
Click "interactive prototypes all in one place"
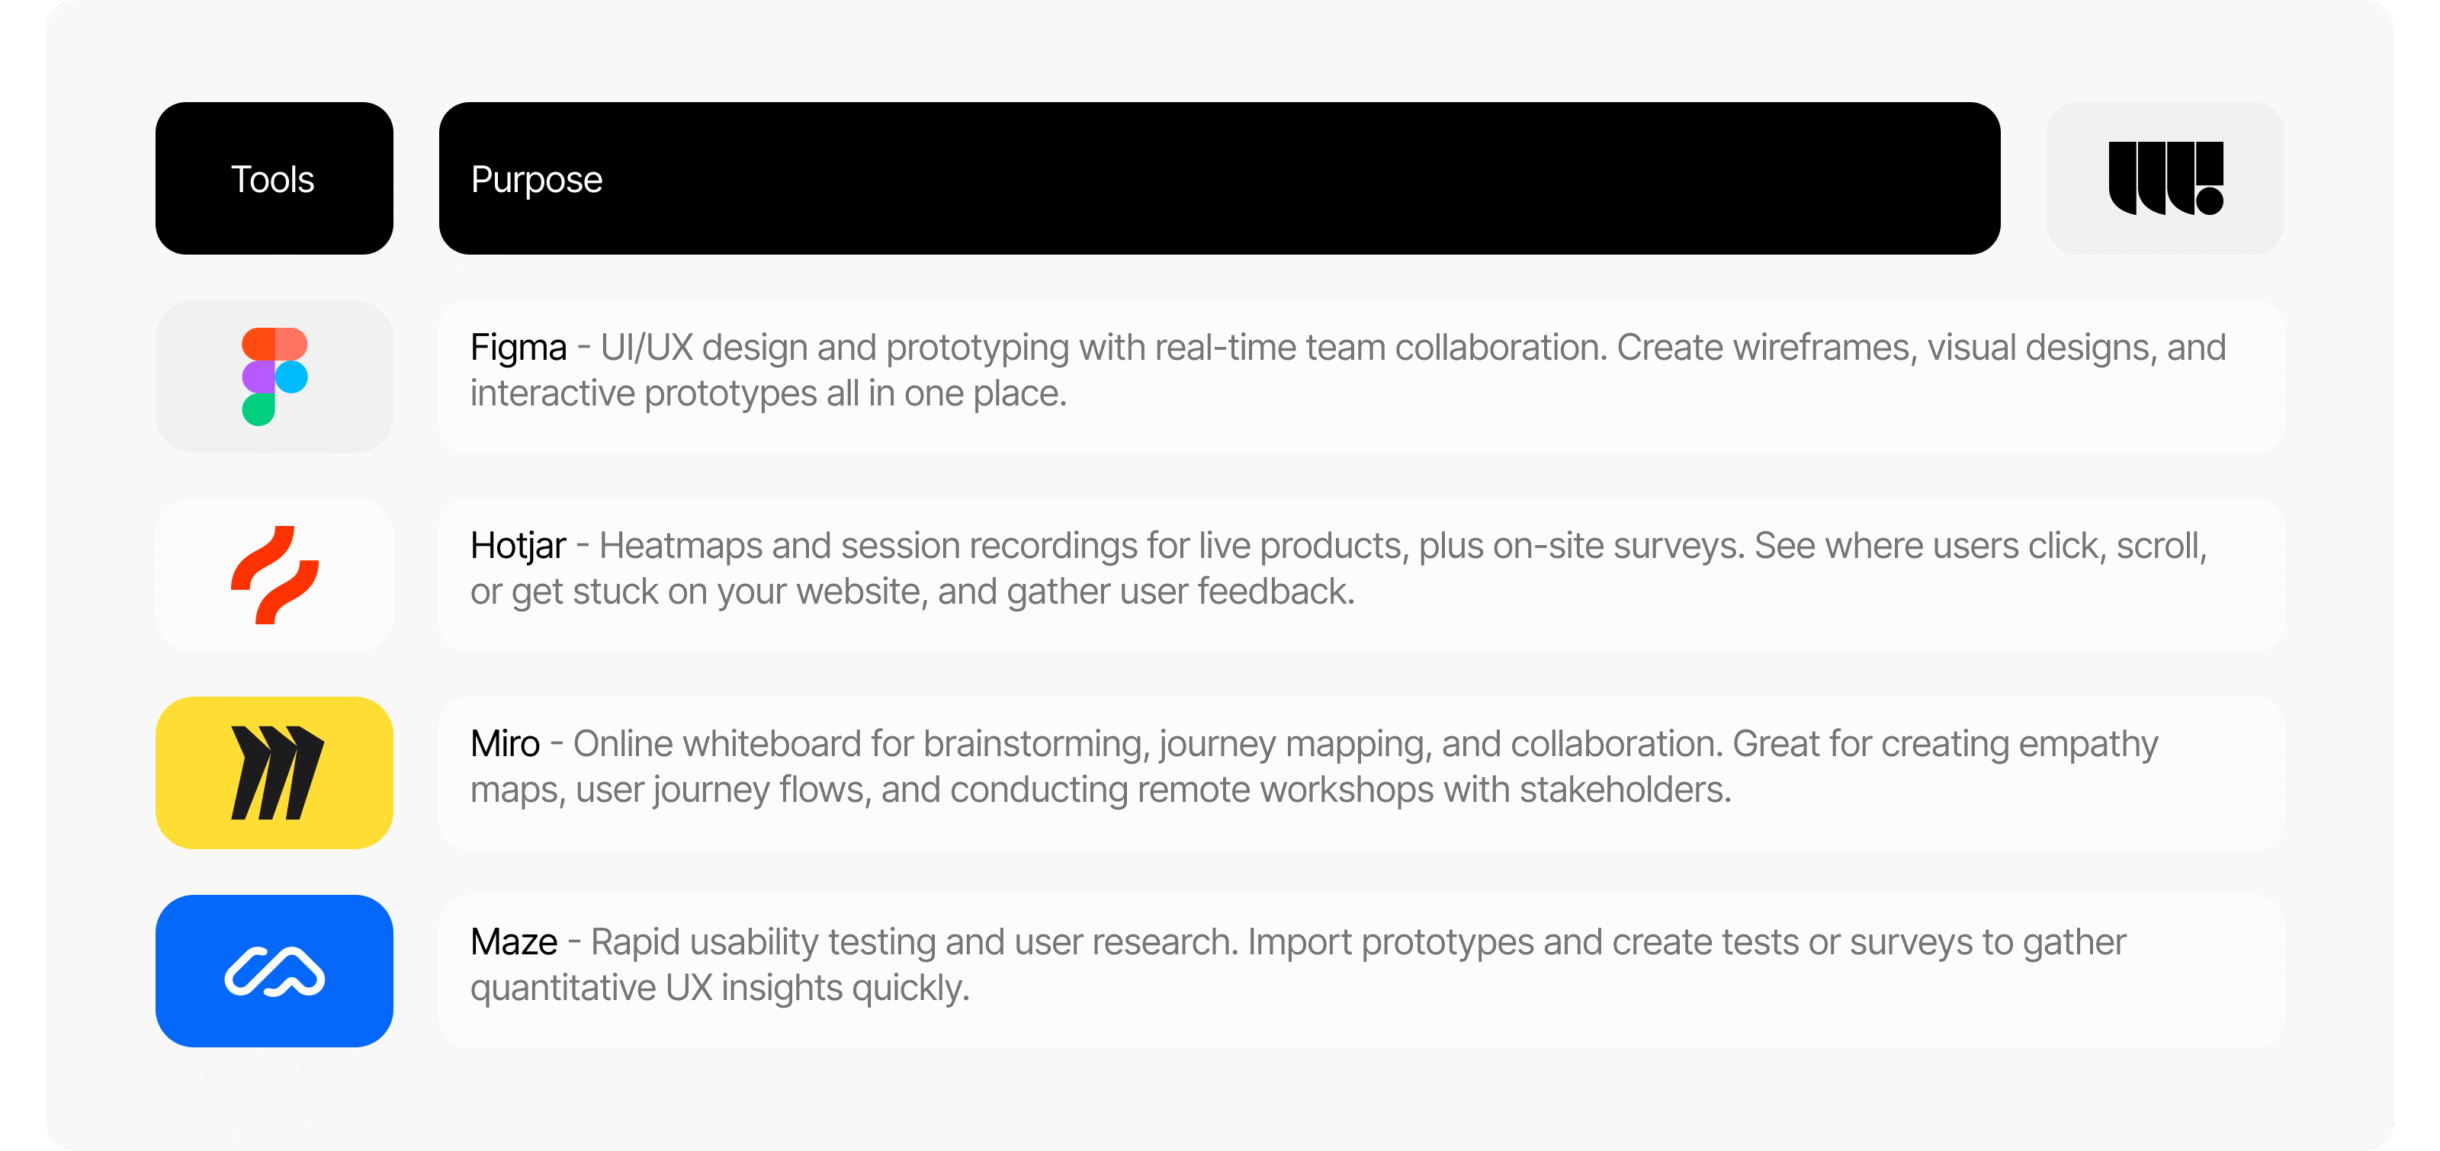[767, 394]
